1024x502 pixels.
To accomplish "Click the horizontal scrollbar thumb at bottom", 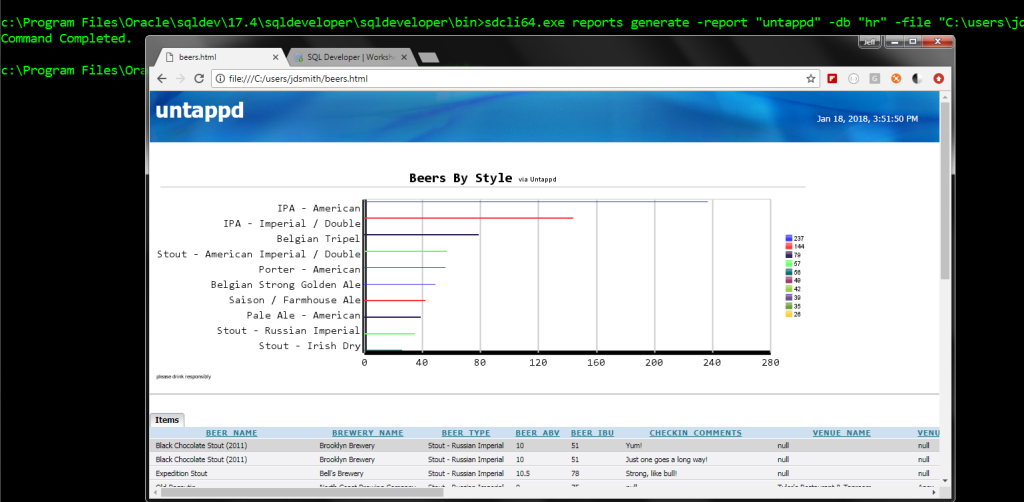I will (300, 492).
